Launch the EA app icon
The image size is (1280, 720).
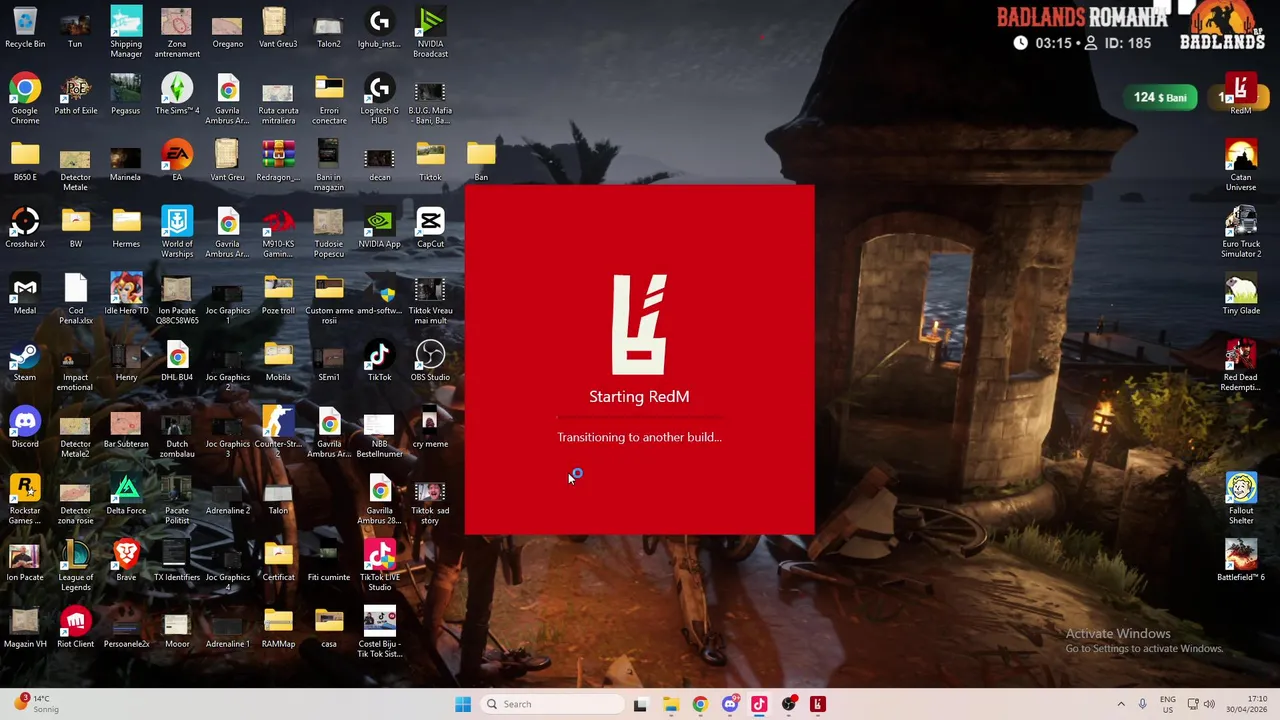tap(177, 160)
